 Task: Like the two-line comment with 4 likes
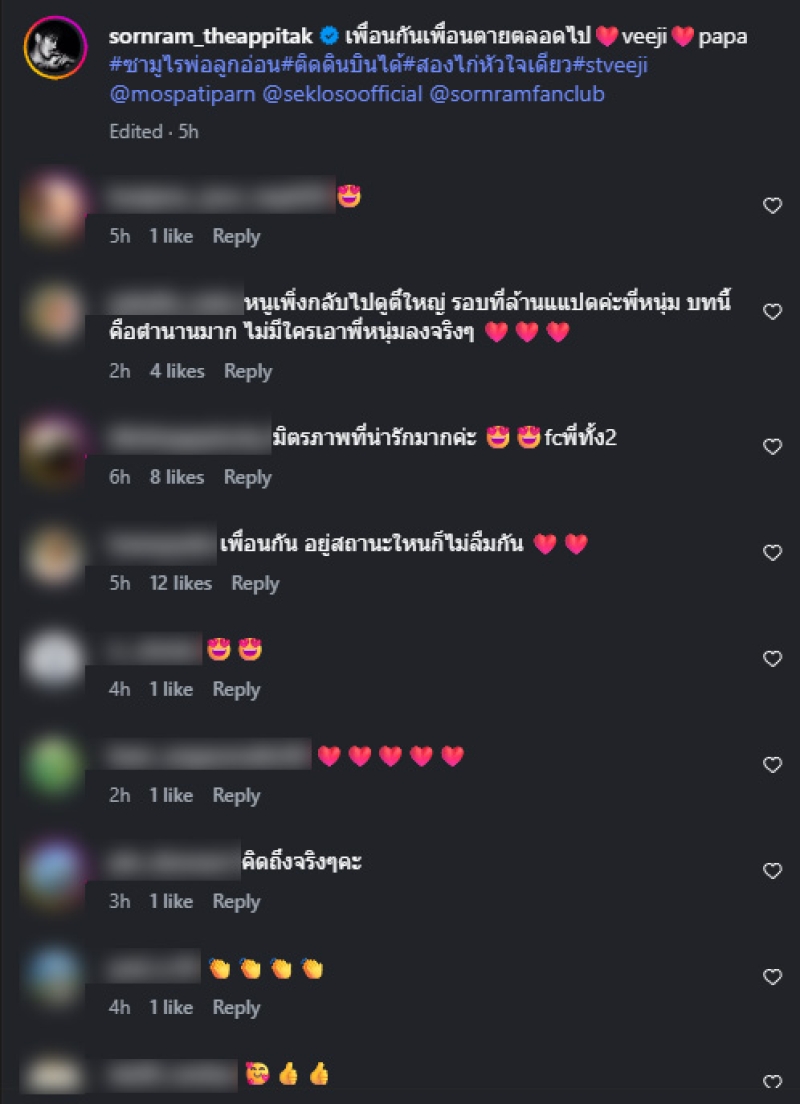click(x=773, y=311)
